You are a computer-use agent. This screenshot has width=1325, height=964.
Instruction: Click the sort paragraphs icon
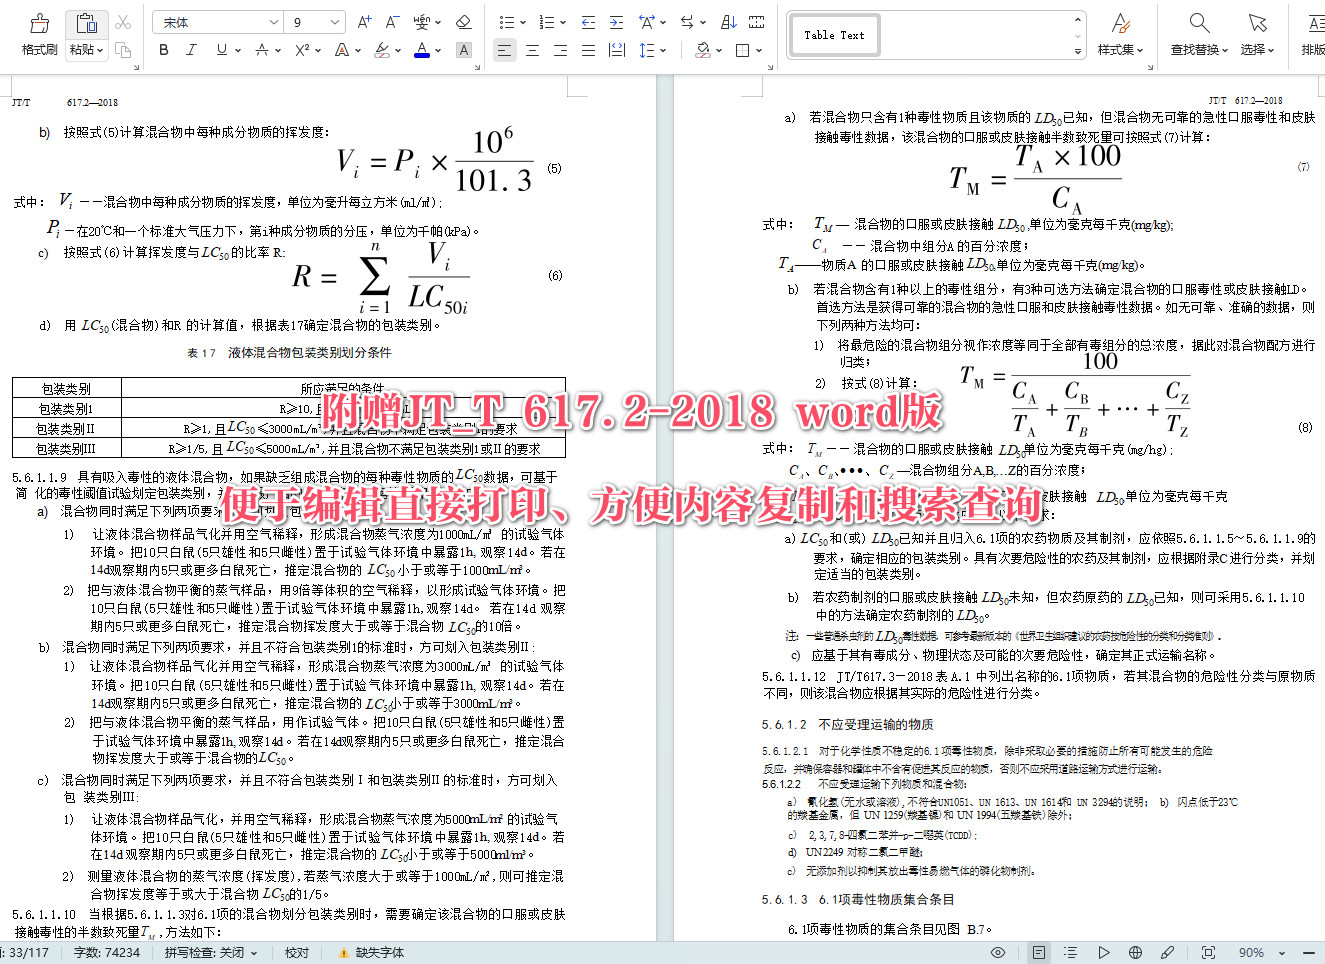pos(729,22)
